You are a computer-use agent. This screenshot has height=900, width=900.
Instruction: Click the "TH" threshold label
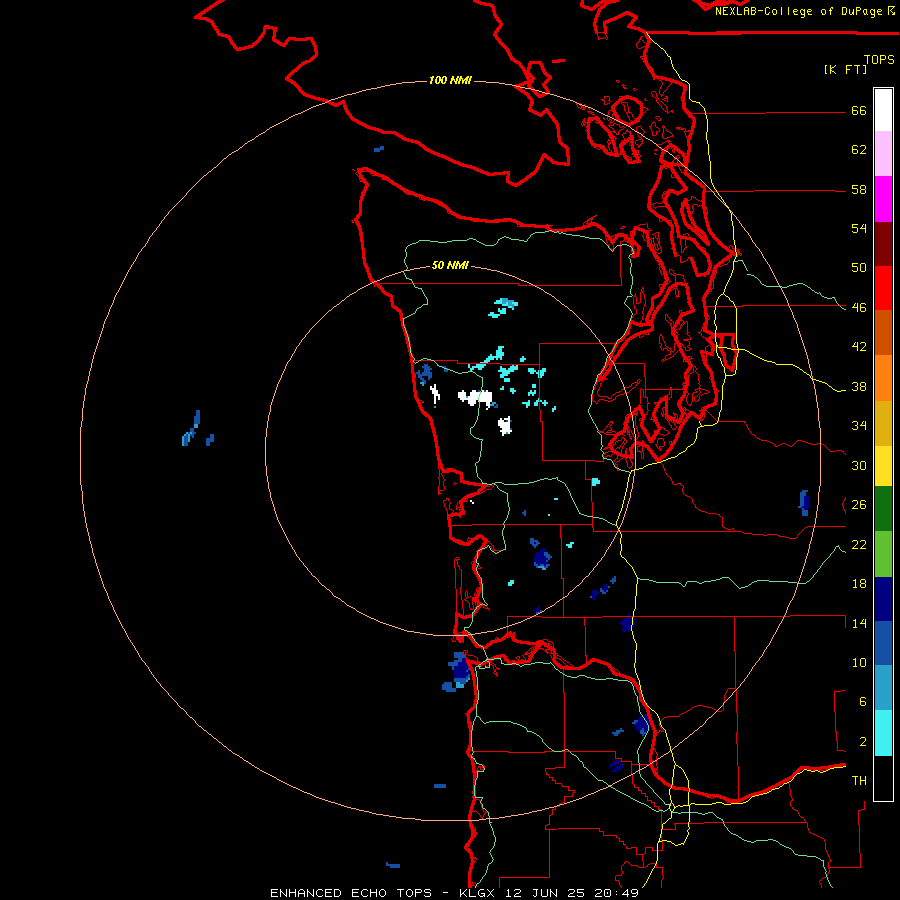(x=859, y=781)
